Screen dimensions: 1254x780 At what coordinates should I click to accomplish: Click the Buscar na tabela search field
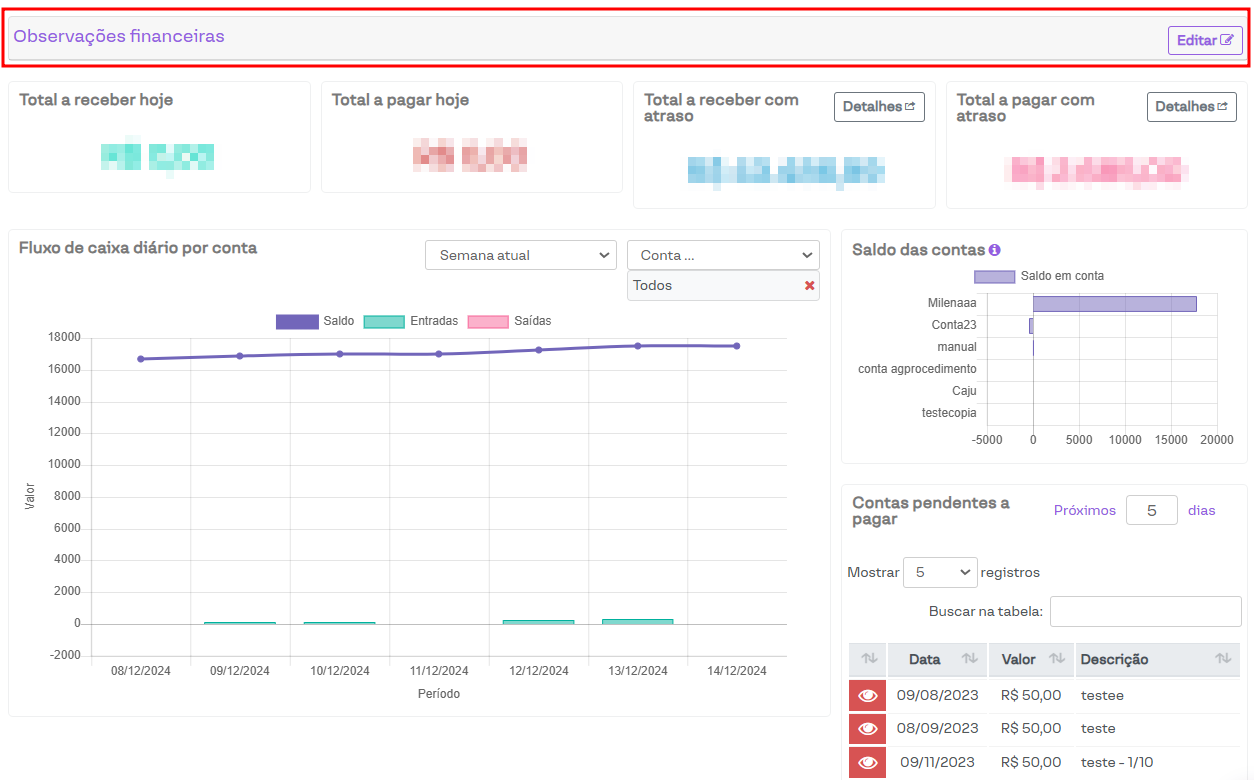click(1145, 611)
